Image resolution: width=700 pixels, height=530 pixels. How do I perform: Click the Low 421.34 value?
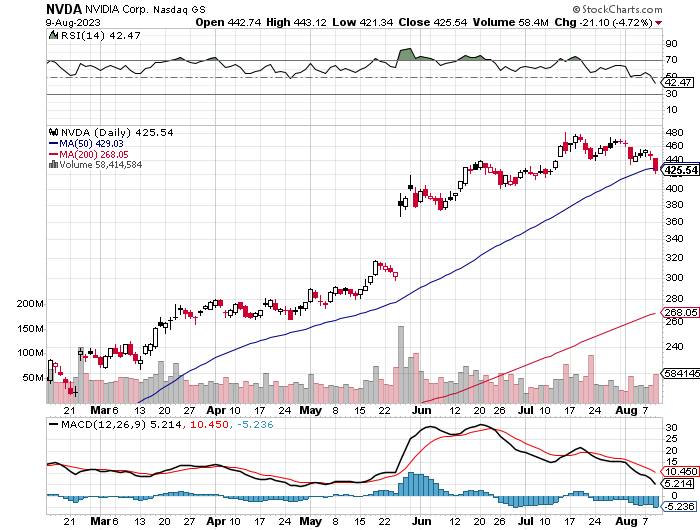coord(362,22)
